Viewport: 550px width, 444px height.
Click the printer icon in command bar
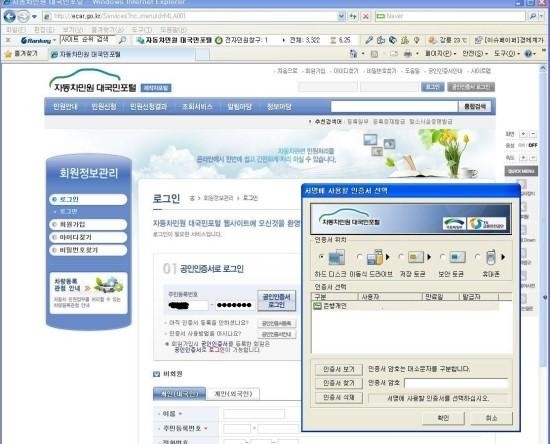408,54
